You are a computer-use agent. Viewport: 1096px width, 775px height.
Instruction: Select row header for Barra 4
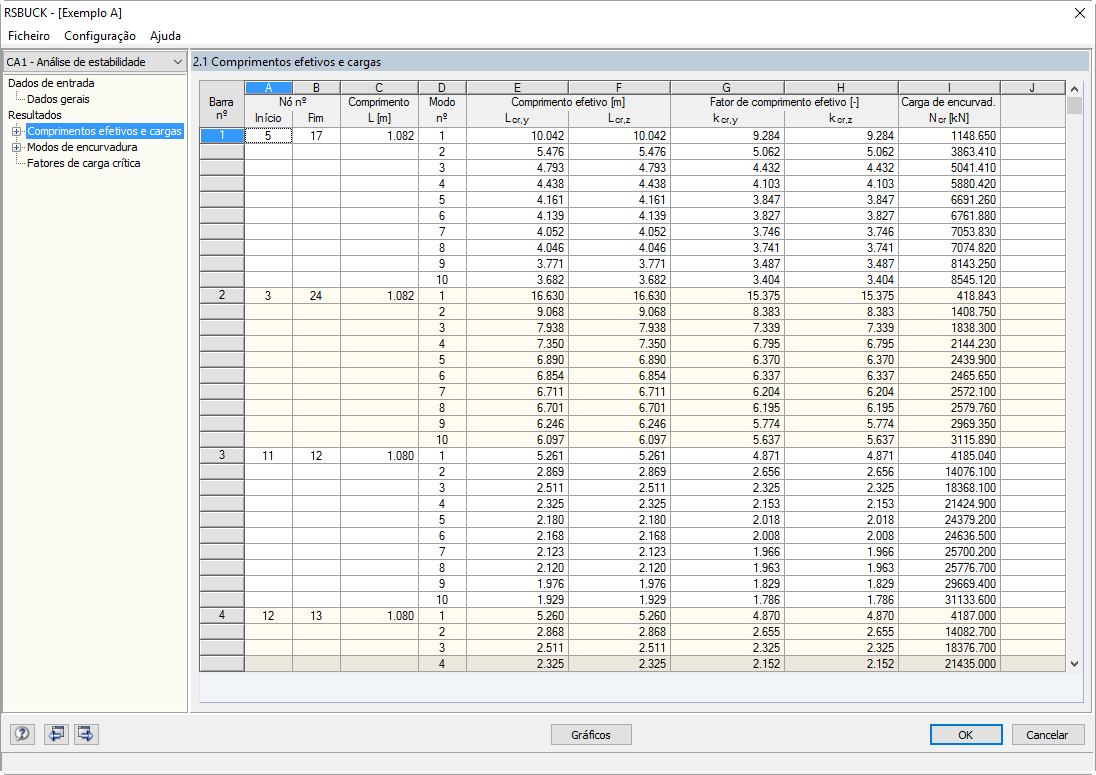(x=222, y=616)
